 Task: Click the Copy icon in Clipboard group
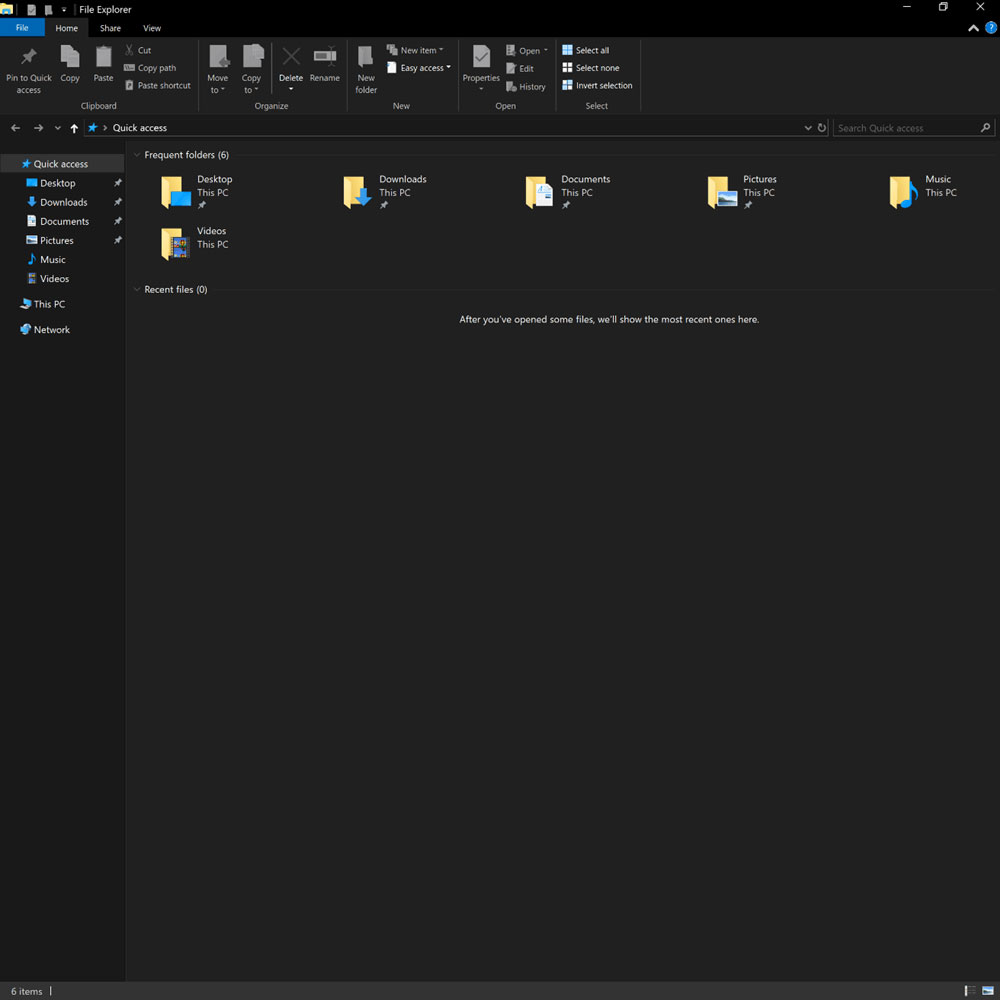[70, 58]
